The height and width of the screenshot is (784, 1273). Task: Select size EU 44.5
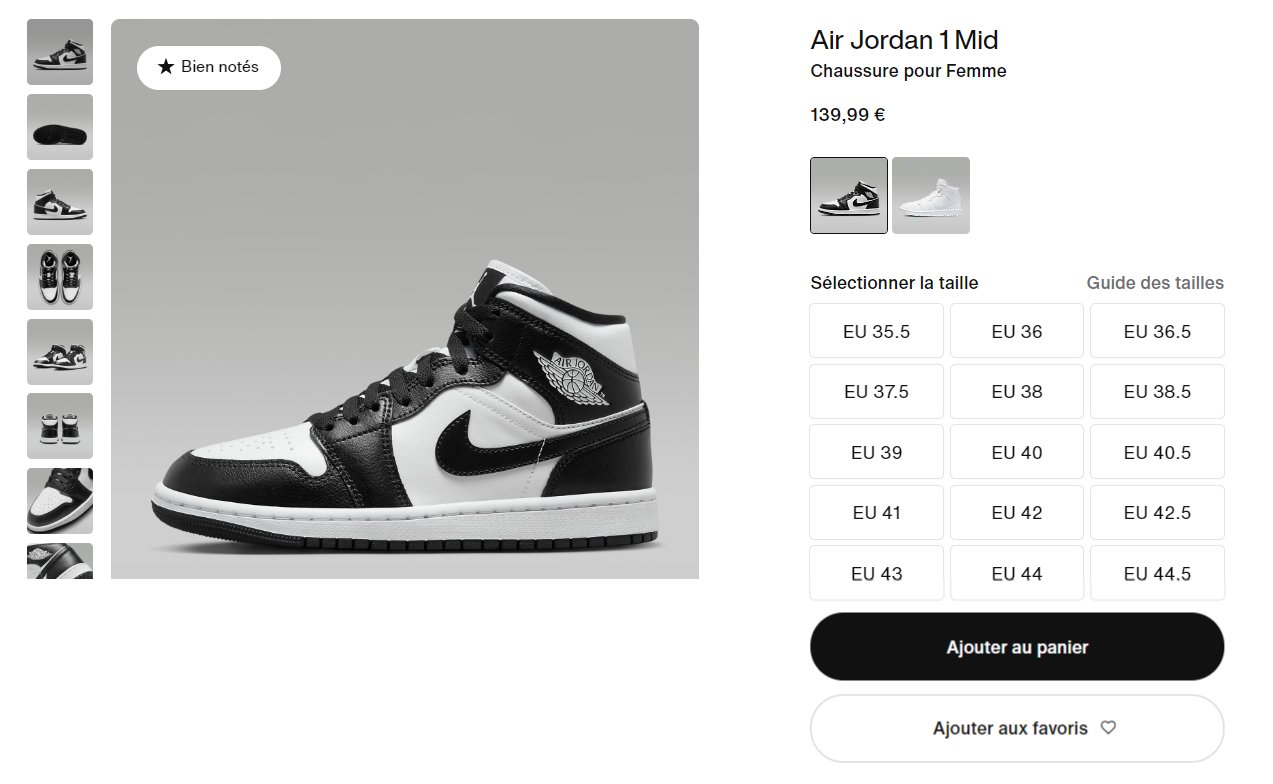tap(1157, 573)
